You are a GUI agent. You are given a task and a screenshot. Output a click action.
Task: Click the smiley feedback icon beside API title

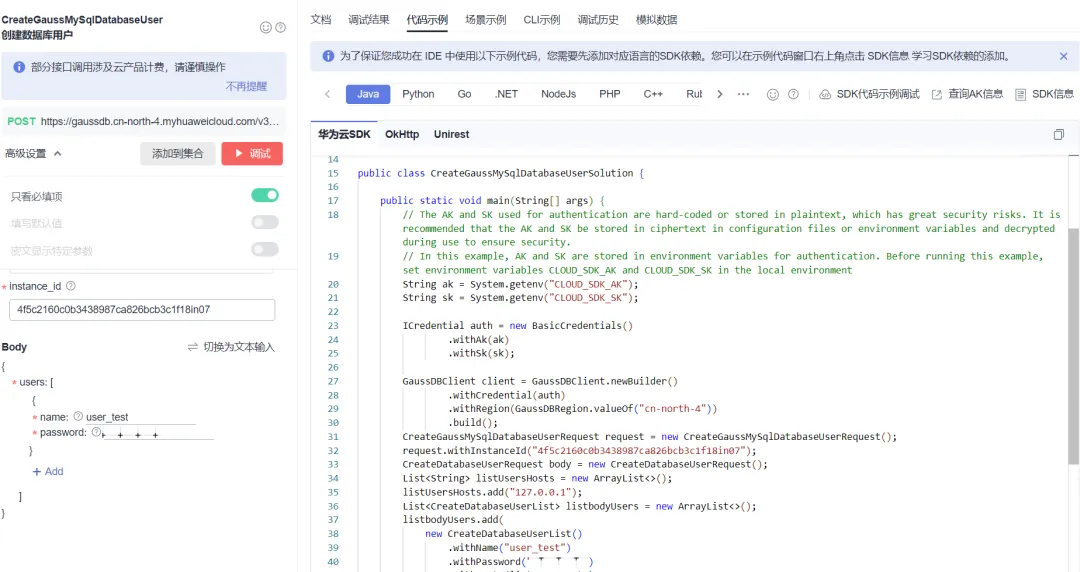click(x=265, y=28)
